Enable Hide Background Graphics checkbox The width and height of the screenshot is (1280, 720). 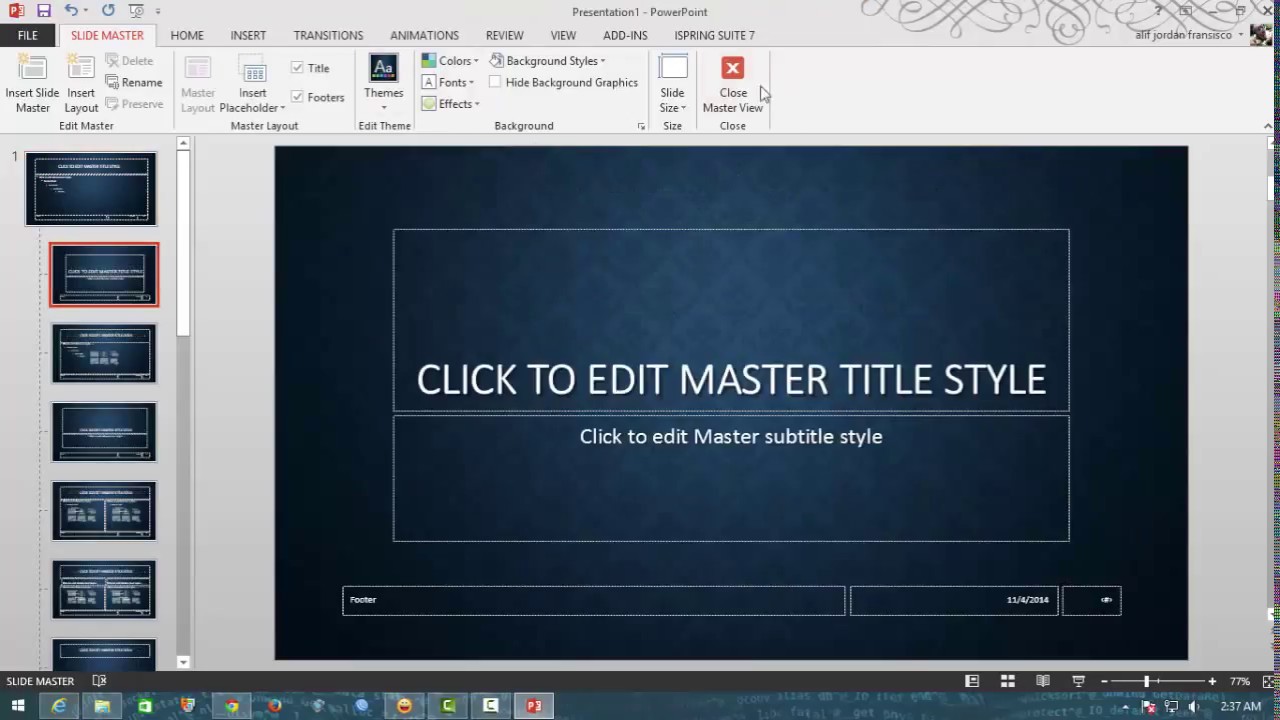click(x=495, y=82)
